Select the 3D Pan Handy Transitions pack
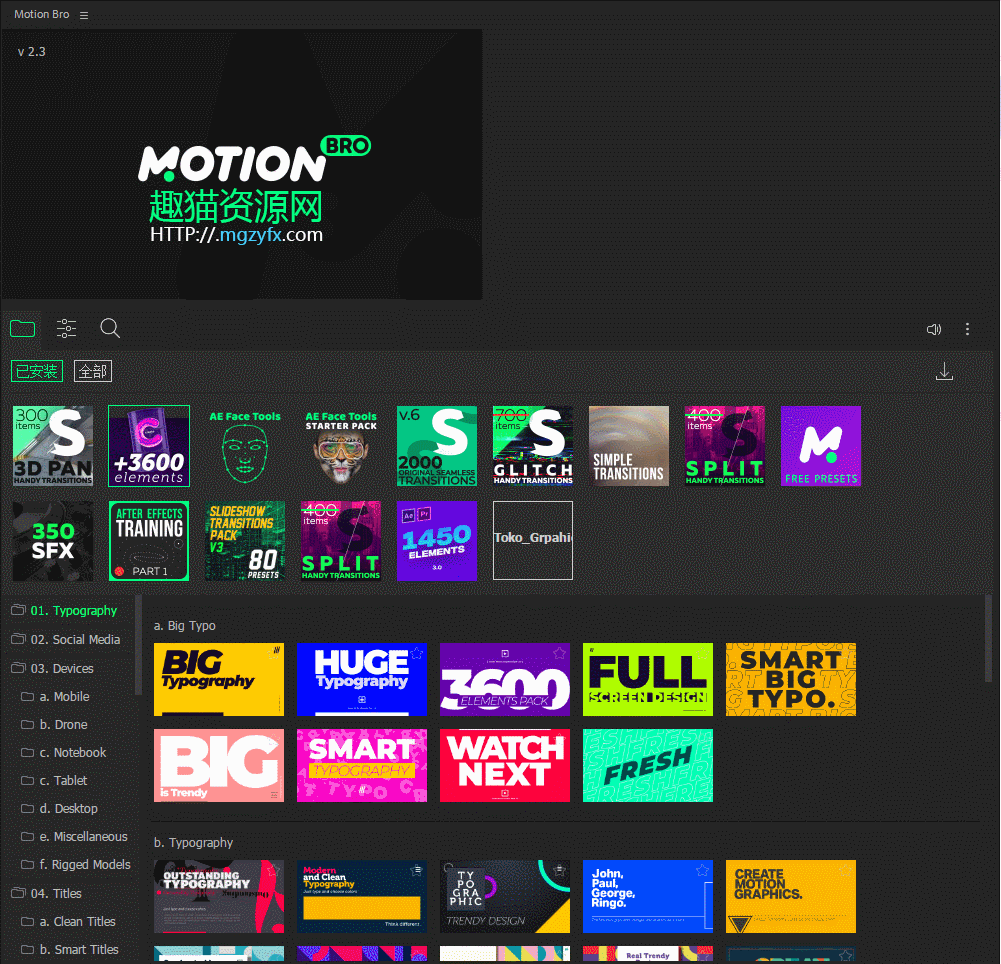 click(53, 446)
